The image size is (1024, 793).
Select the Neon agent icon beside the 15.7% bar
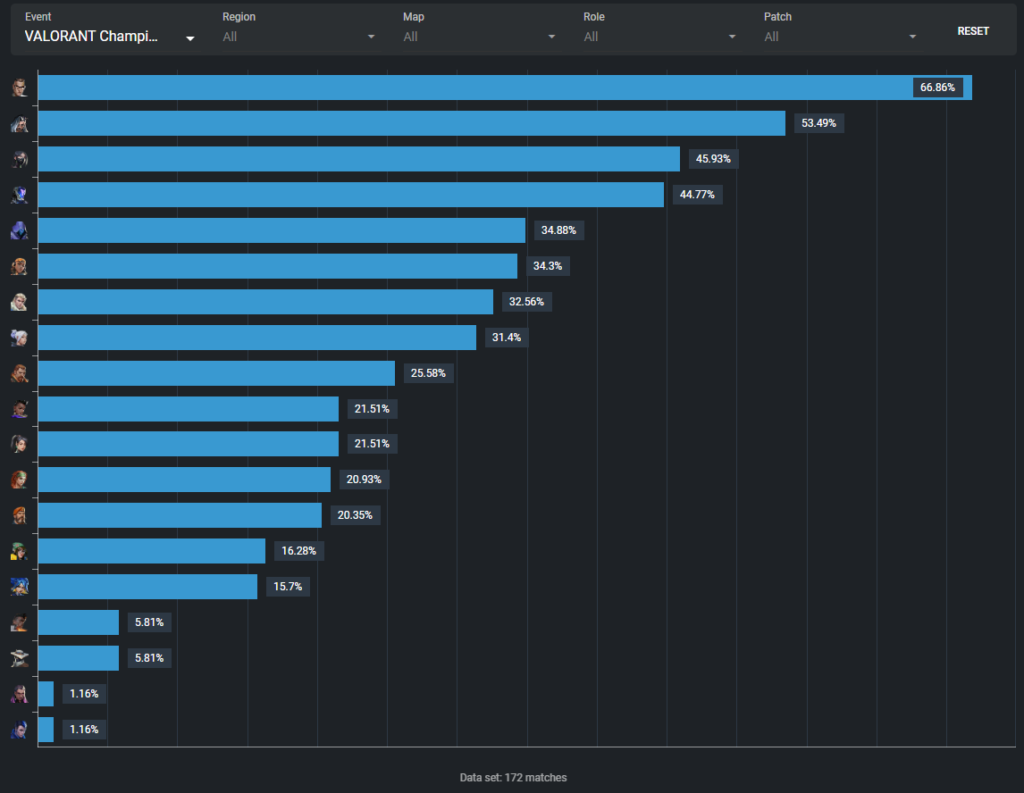(20, 587)
